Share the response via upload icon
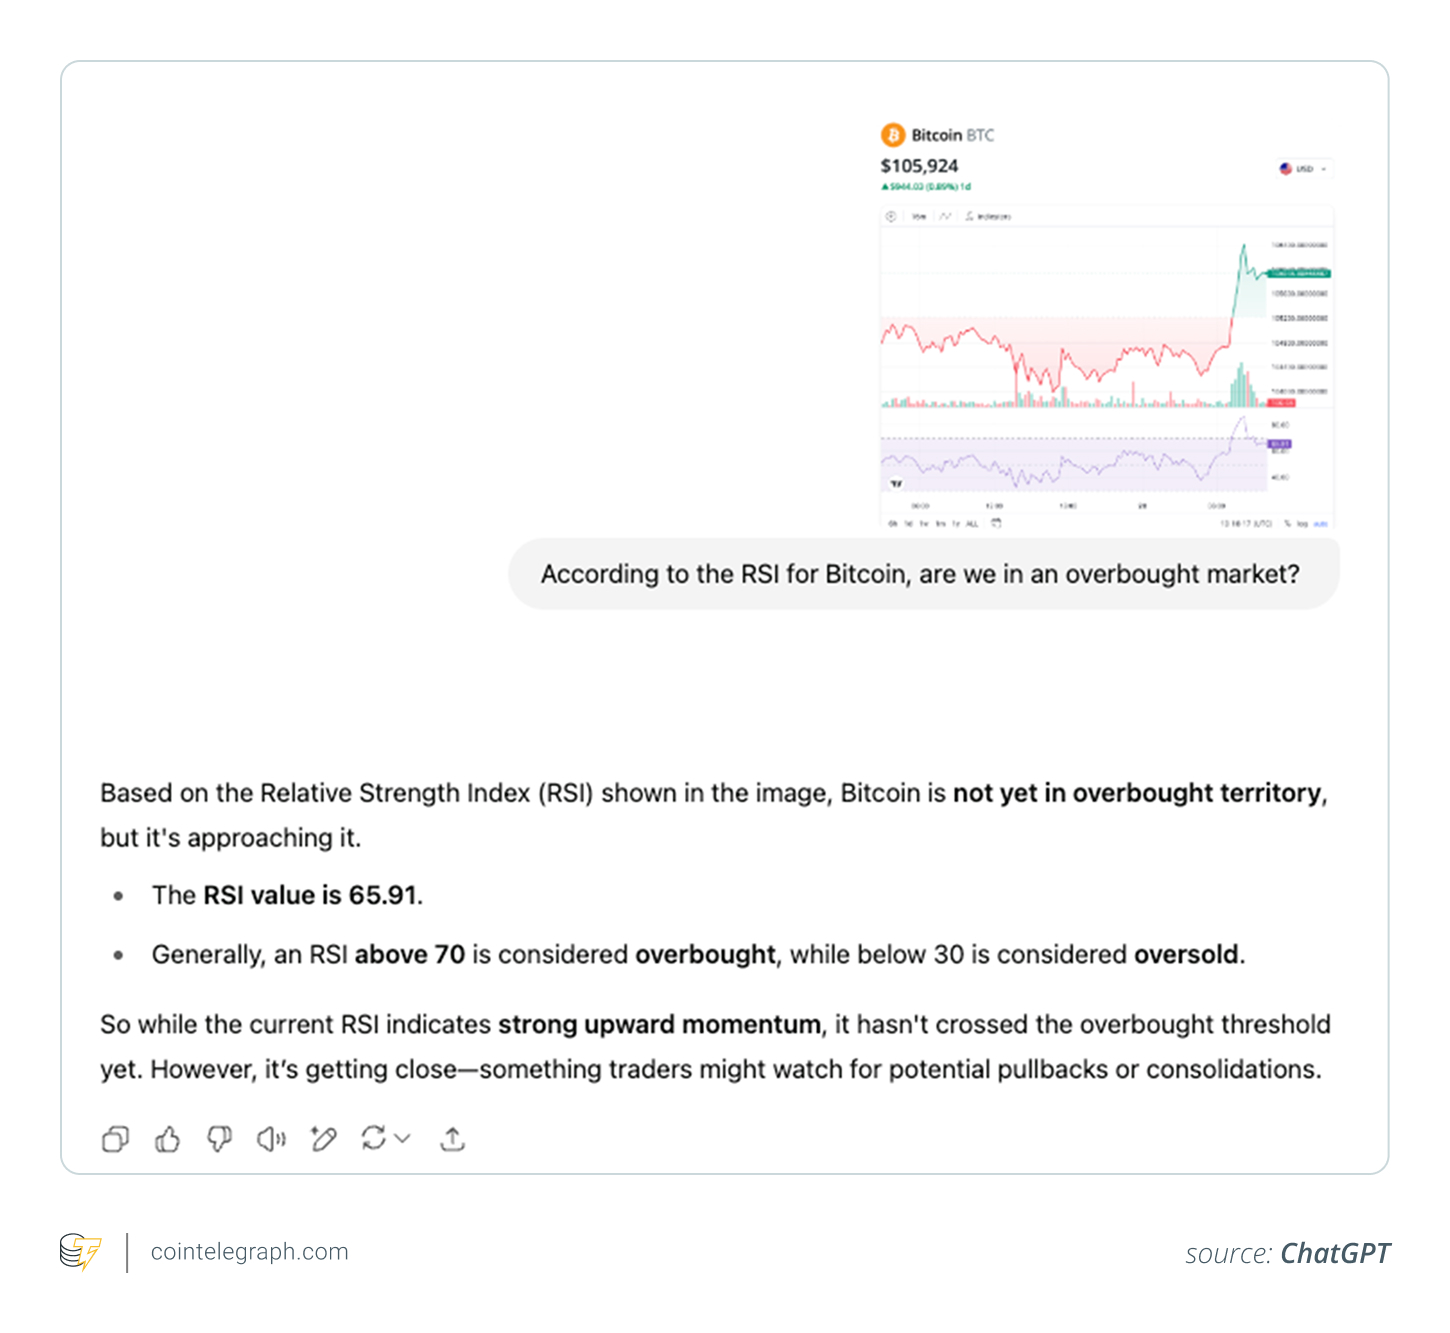 (452, 1138)
